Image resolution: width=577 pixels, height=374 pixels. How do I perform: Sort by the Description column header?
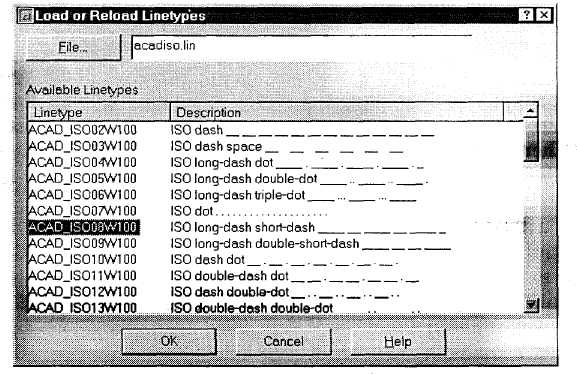pyautogui.click(x=336, y=112)
